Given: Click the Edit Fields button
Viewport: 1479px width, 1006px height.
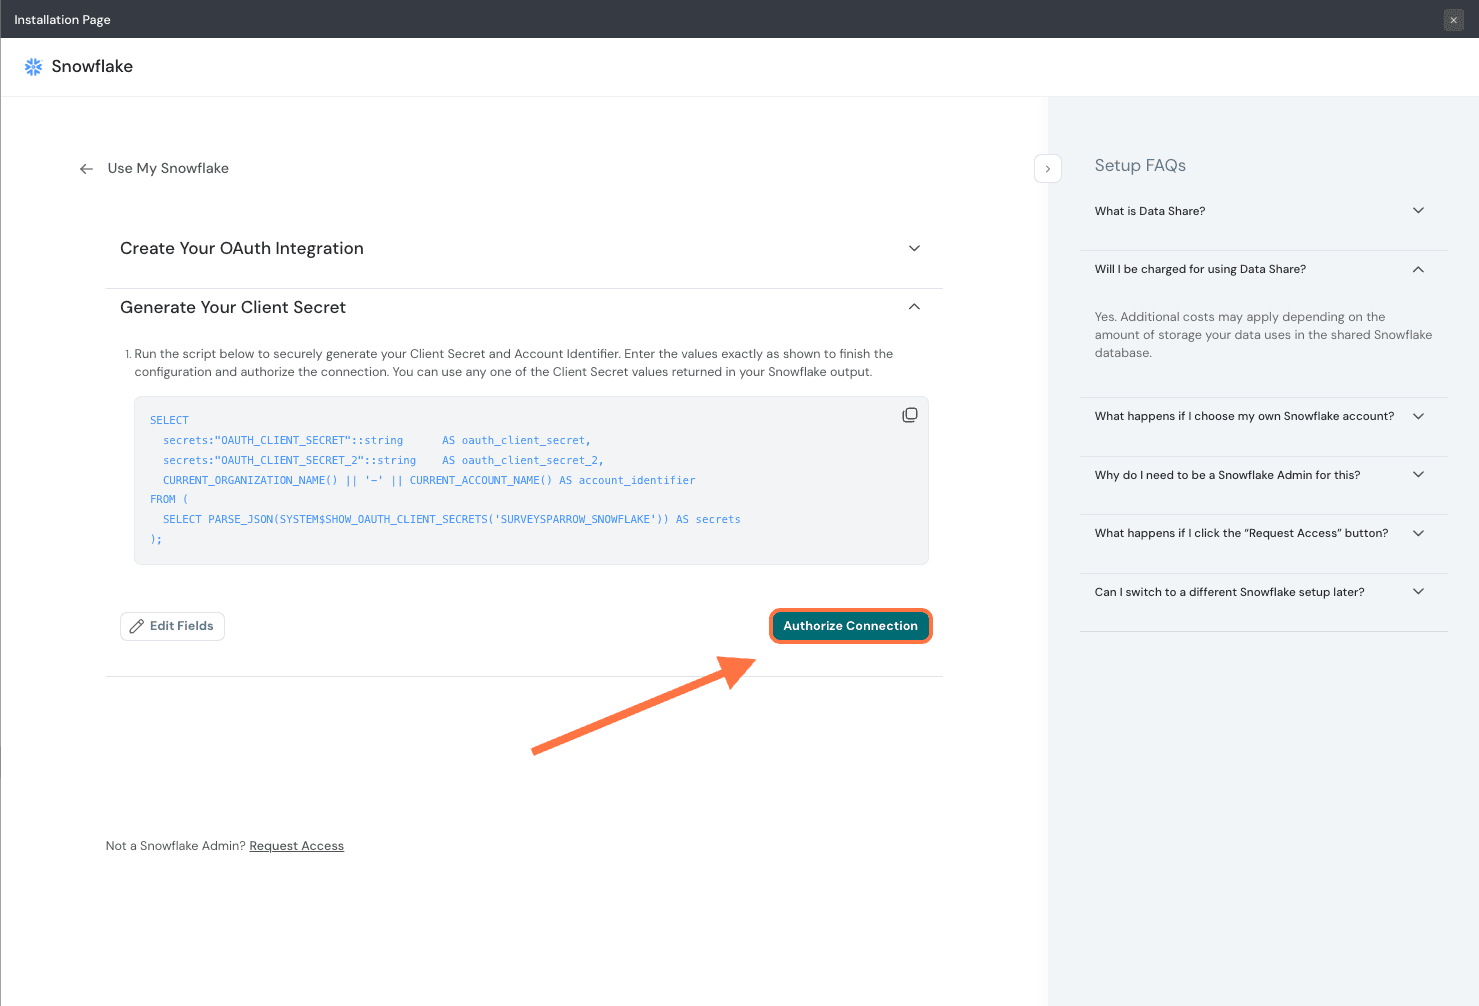Looking at the screenshot, I should tap(172, 626).
